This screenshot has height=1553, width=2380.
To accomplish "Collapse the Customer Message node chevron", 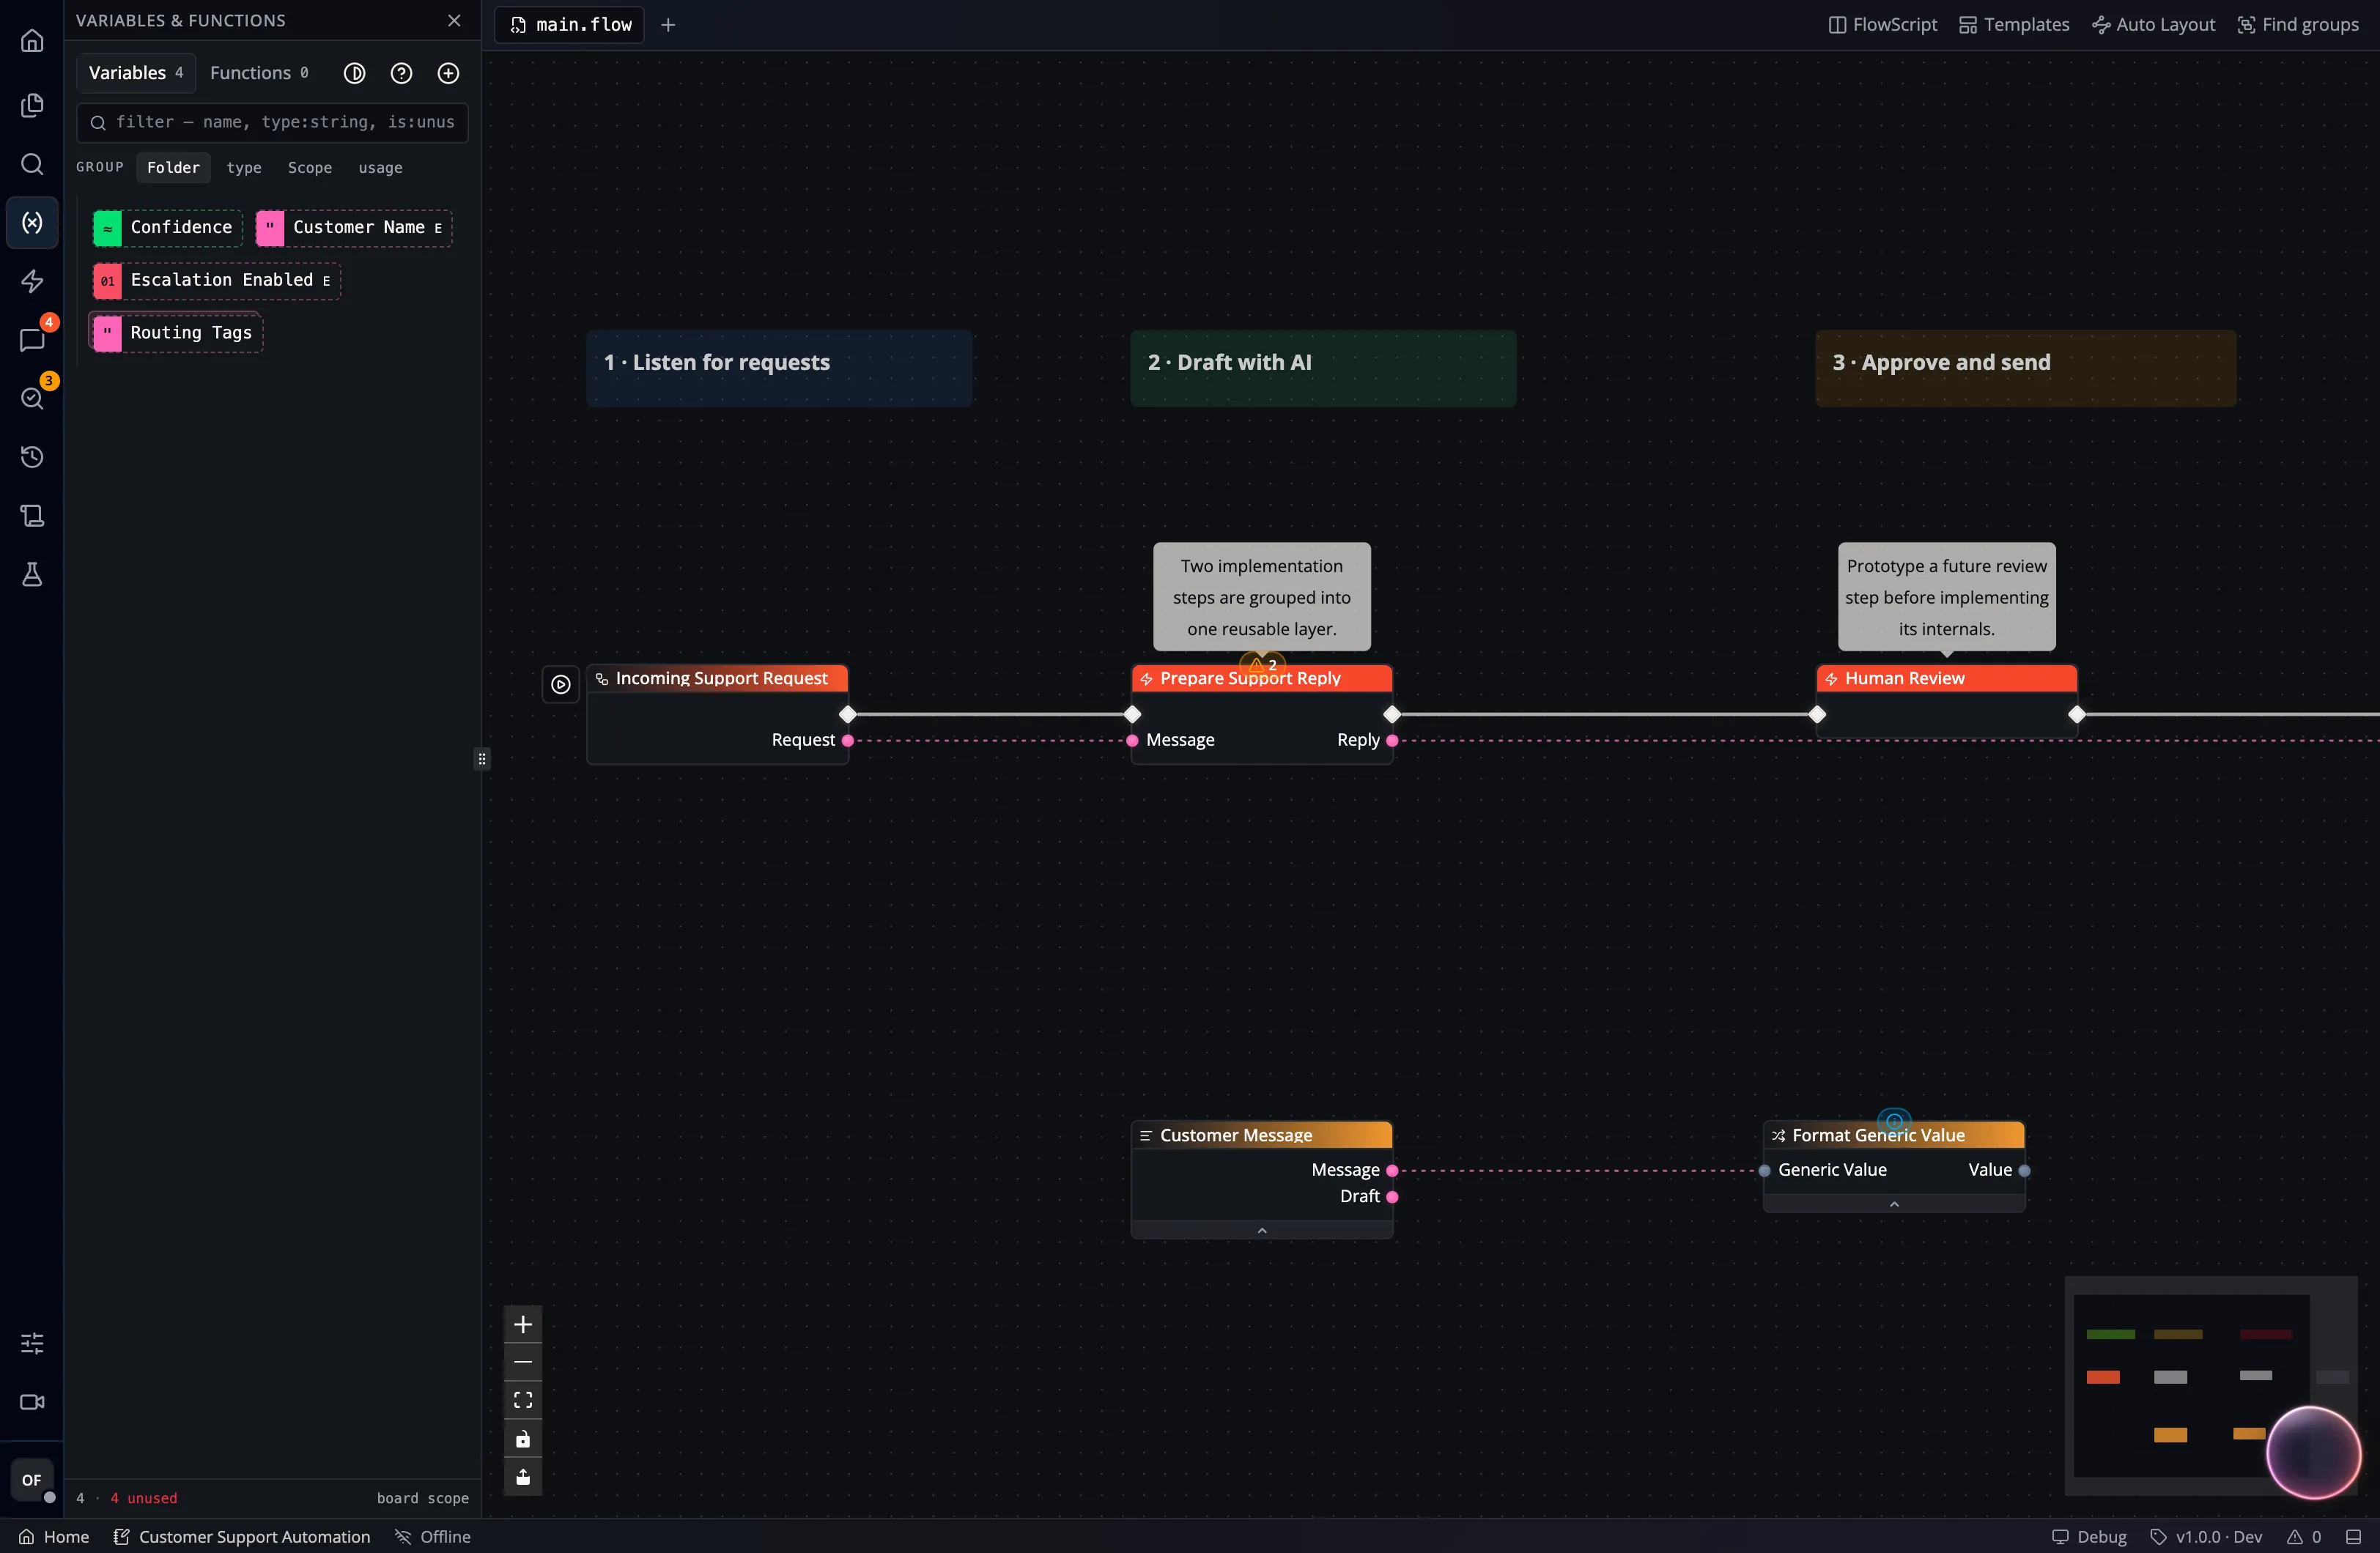I will pyautogui.click(x=1262, y=1231).
